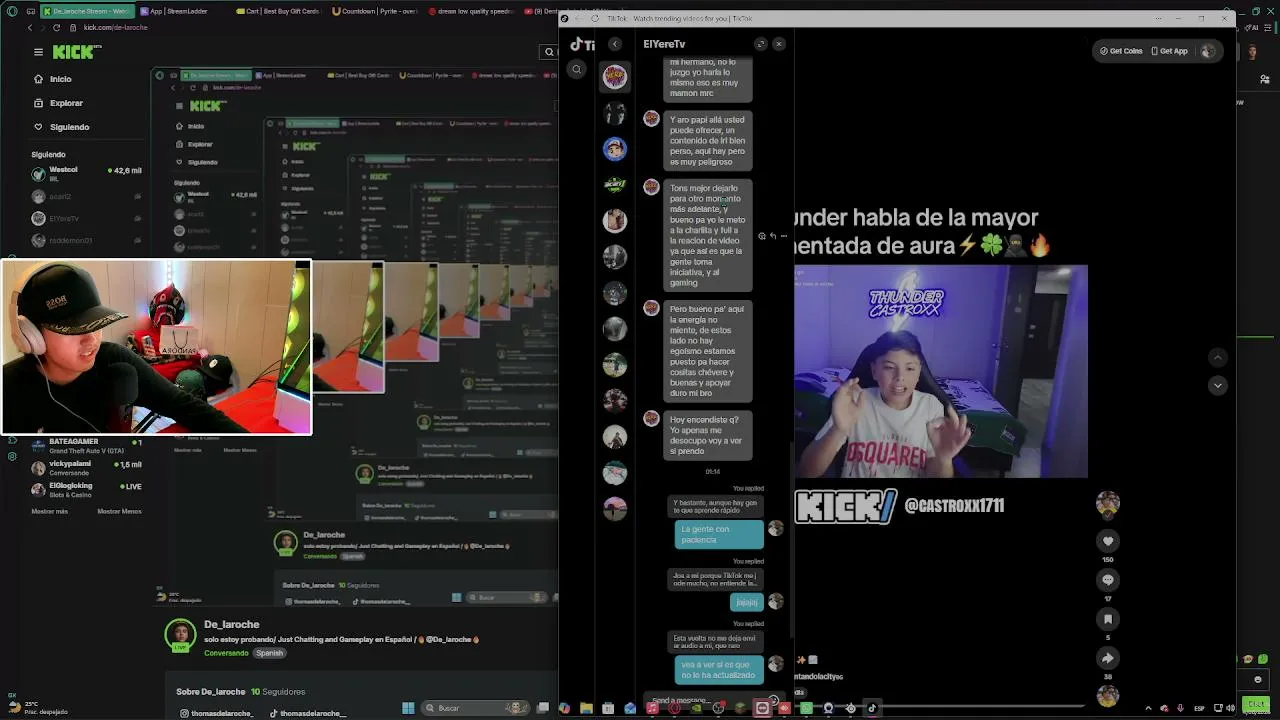Click the green Kick logo
The image size is (1280, 720).
coord(77,52)
